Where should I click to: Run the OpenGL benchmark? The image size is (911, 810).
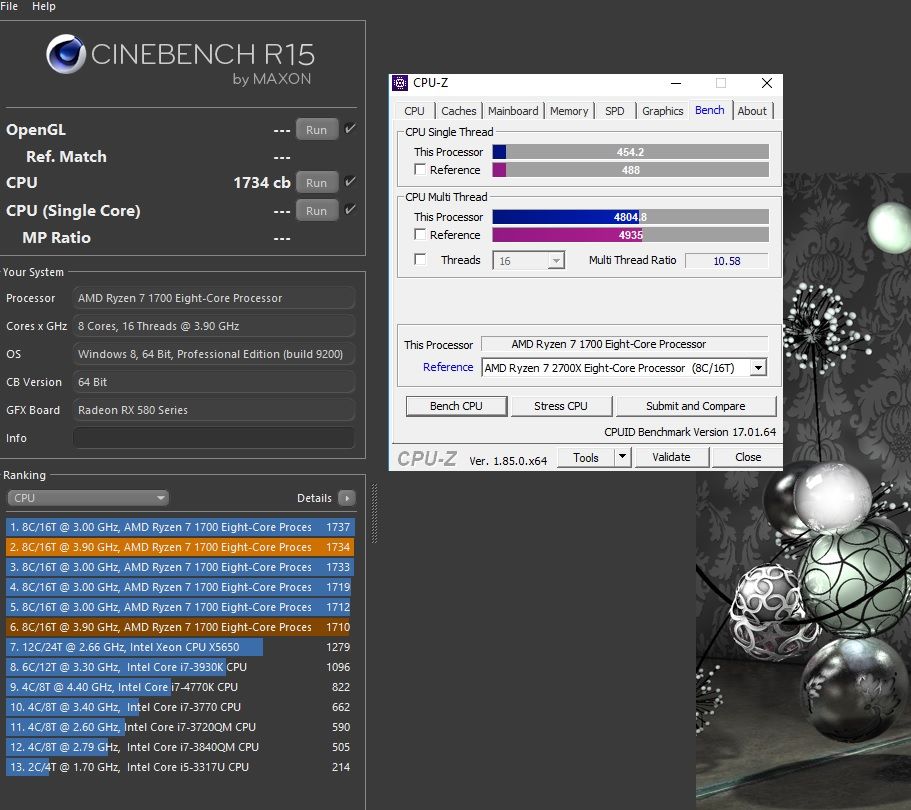click(317, 130)
